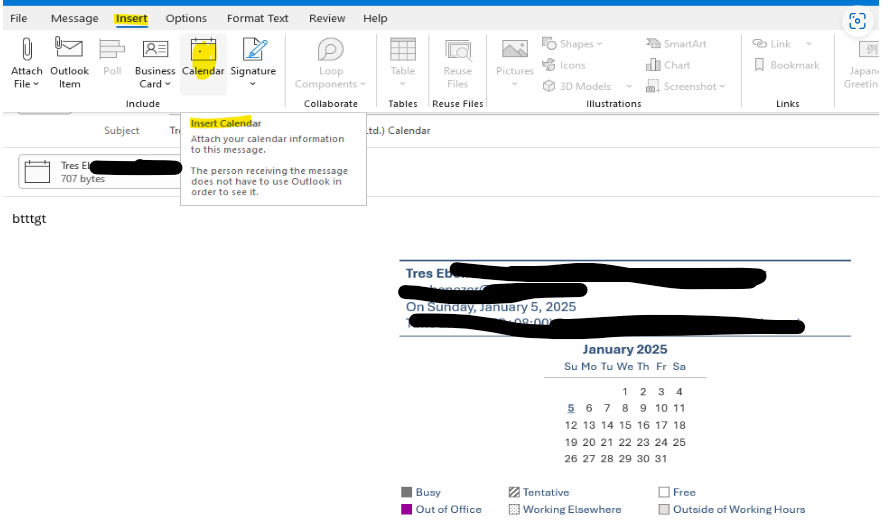Expand Loop Components dropdown arrow
The height and width of the screenshot is (531, 895).
click(362, 84)
